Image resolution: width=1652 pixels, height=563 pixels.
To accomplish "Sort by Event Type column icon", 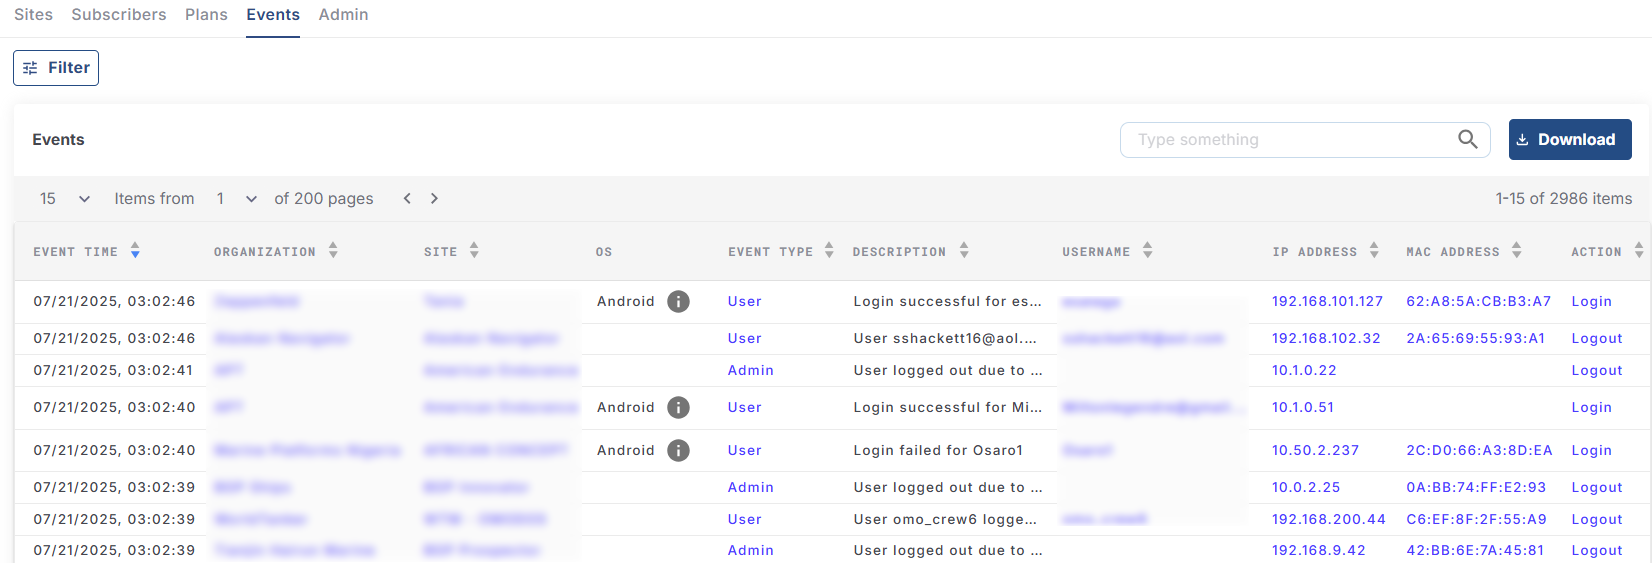I will [829, 251].
